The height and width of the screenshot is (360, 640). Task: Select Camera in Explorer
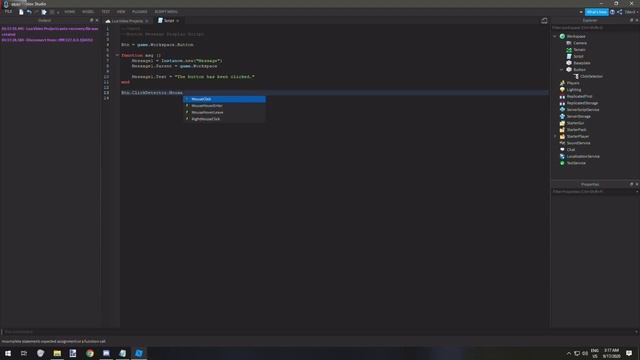[x=580, y=43]
